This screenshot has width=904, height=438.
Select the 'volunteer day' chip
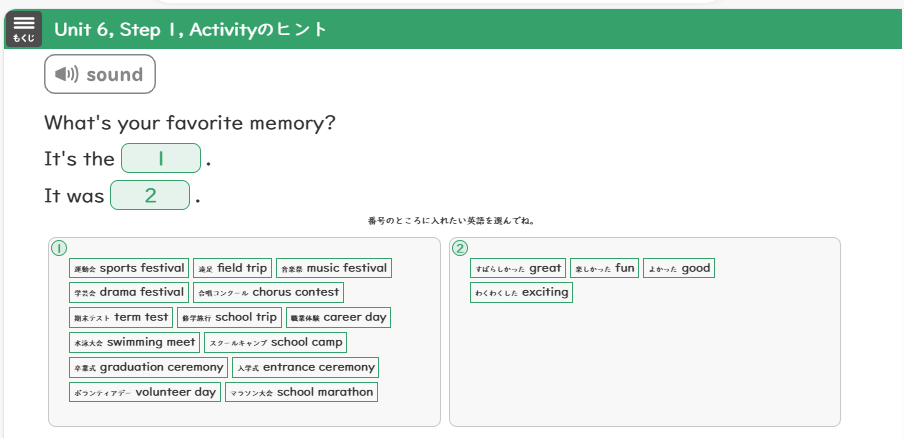click(144, 392)
